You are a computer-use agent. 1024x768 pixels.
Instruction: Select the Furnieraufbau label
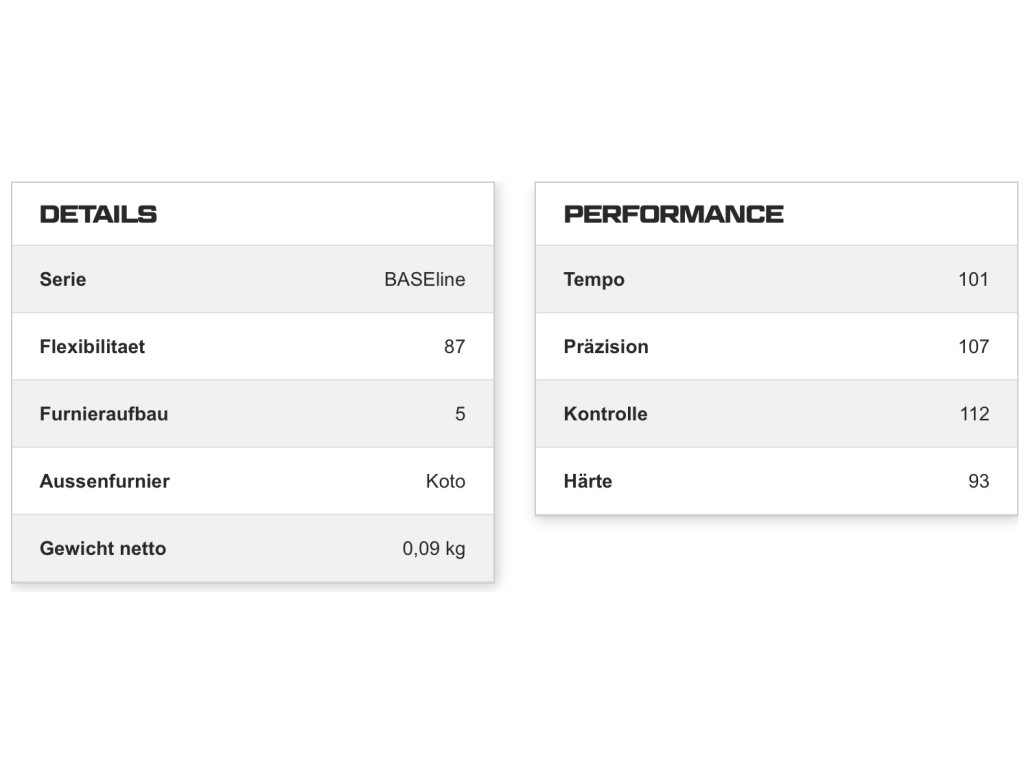(104, 414)
